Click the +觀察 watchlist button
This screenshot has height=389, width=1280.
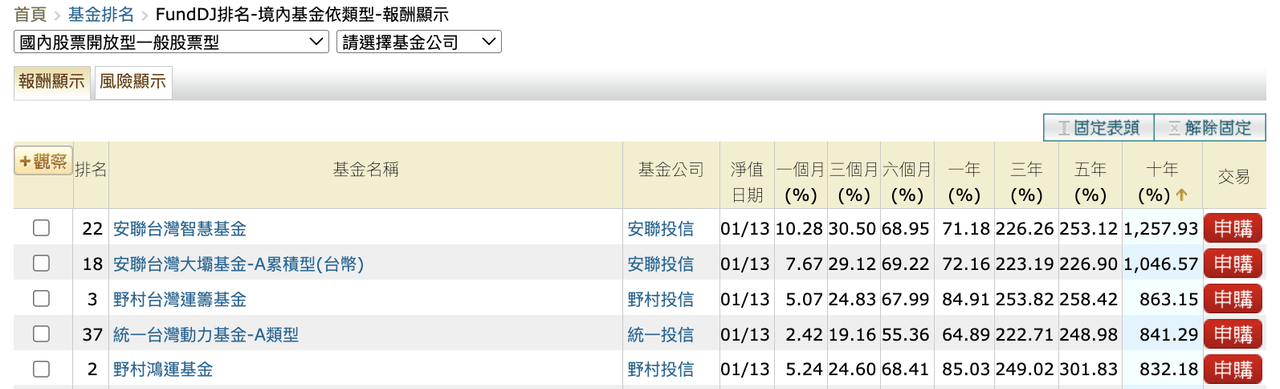tap(43, 160)
